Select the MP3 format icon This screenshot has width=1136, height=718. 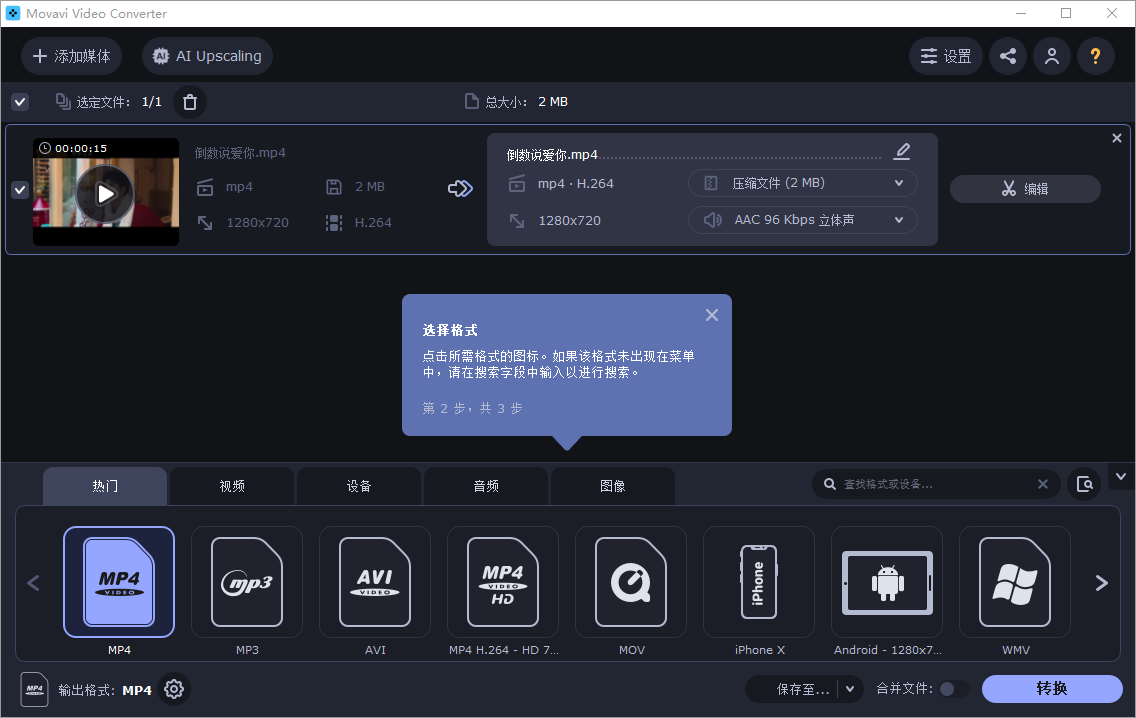(x=247, y=582)
